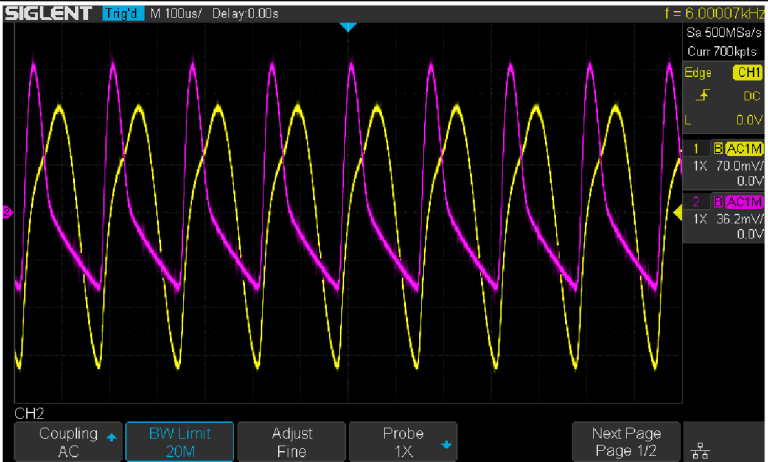Click the Trig'd status indicator

[123, 13]
